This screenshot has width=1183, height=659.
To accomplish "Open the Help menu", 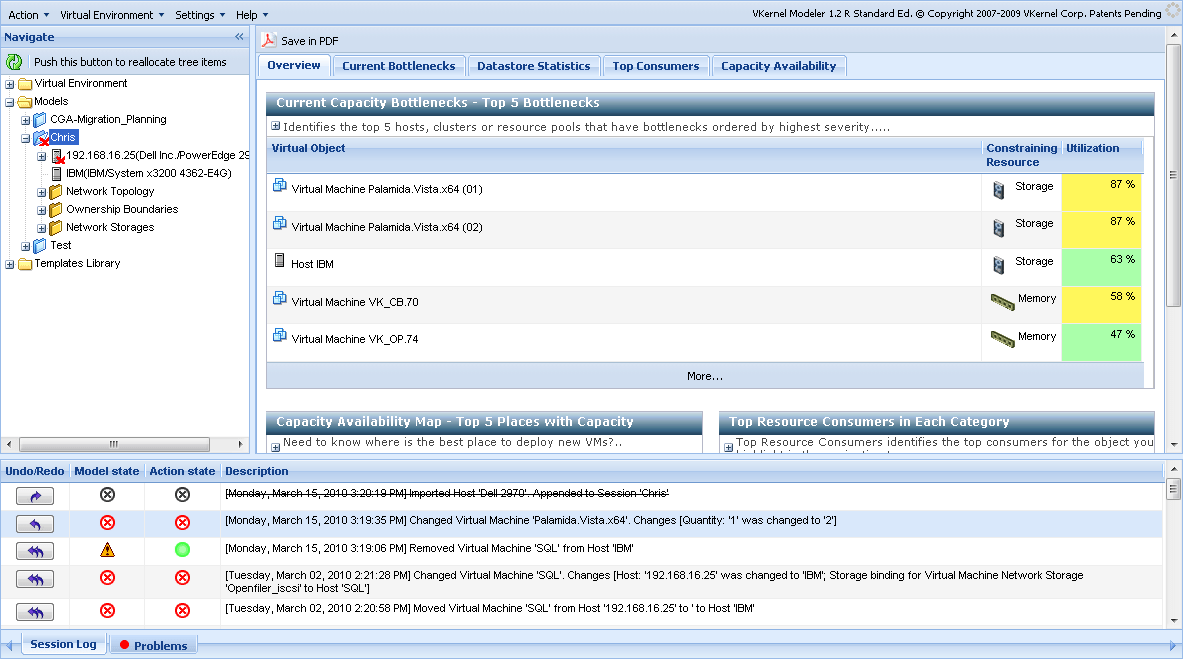I will click(x=252, y=15).
